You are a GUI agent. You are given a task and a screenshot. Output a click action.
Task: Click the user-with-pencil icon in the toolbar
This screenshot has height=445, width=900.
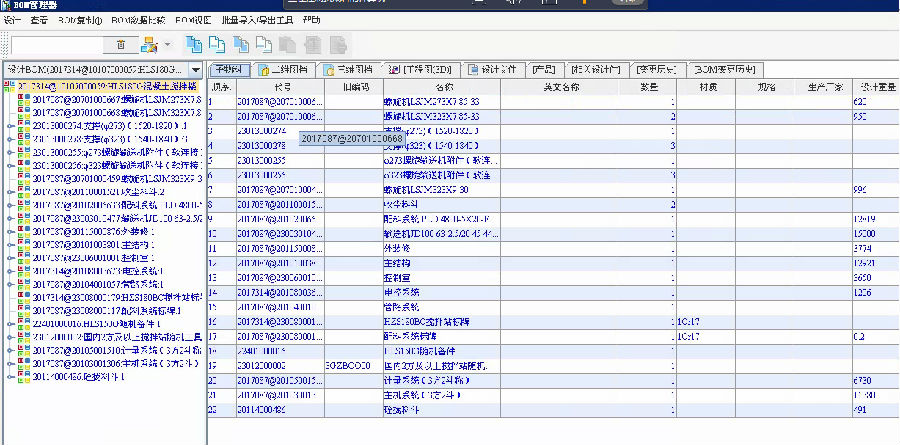(150, 45)
